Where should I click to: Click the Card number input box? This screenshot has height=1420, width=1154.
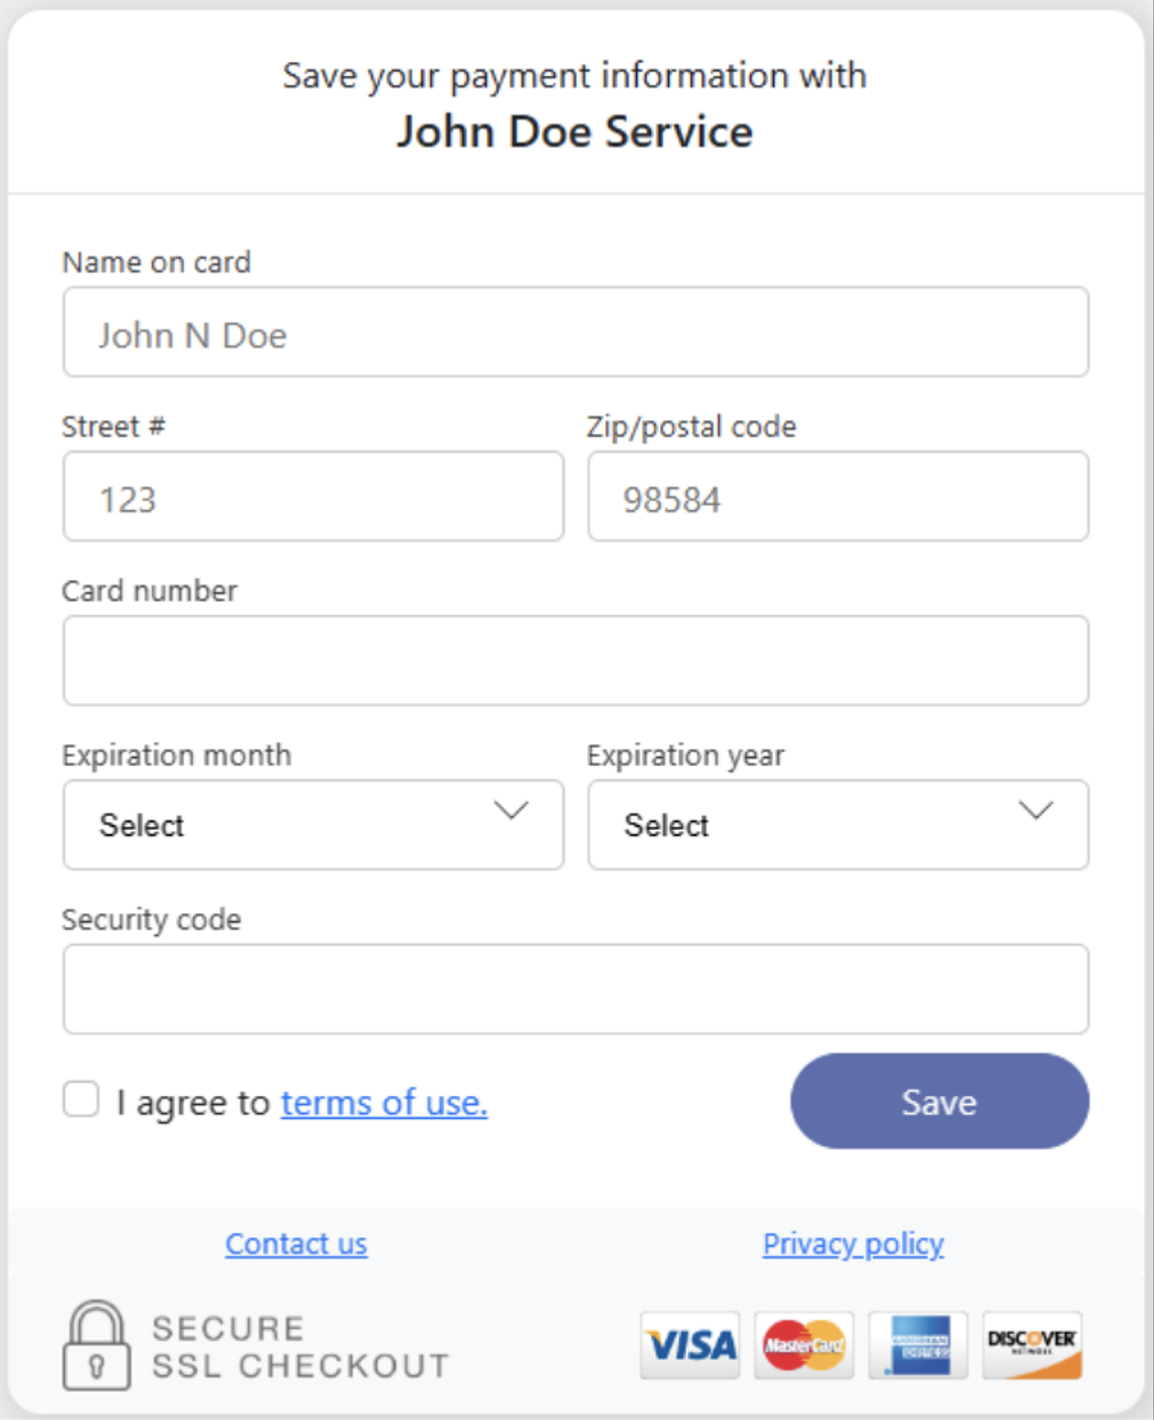click(x=575, y=661)
